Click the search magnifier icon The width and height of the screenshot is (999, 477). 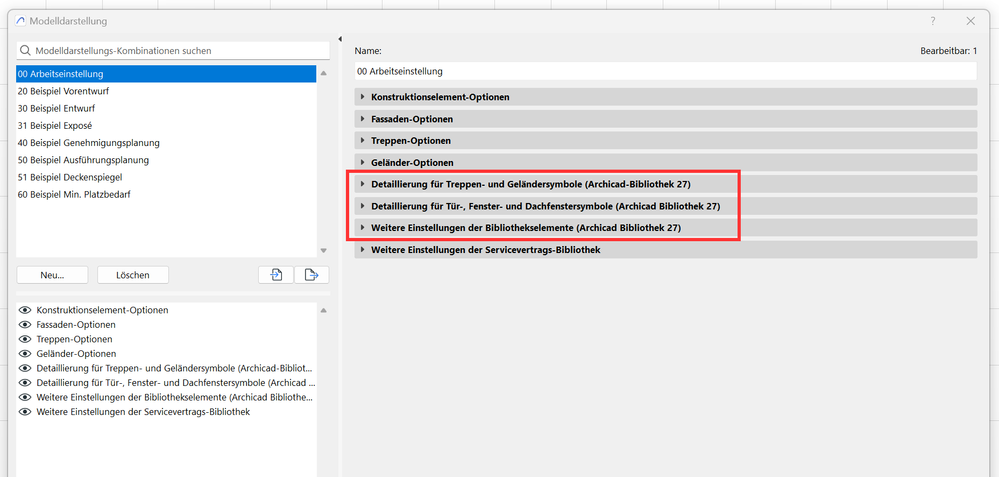(x=25, y=50)
